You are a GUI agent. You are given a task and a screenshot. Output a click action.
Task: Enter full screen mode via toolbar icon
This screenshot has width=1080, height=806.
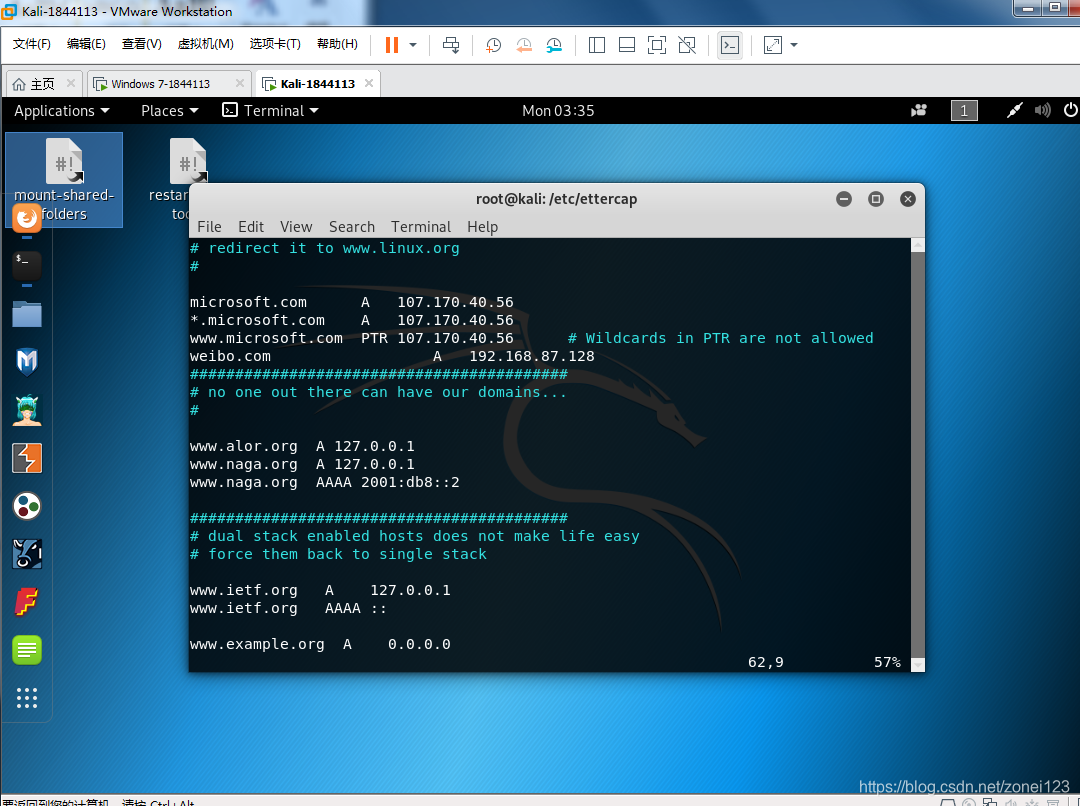coord(657,45)
